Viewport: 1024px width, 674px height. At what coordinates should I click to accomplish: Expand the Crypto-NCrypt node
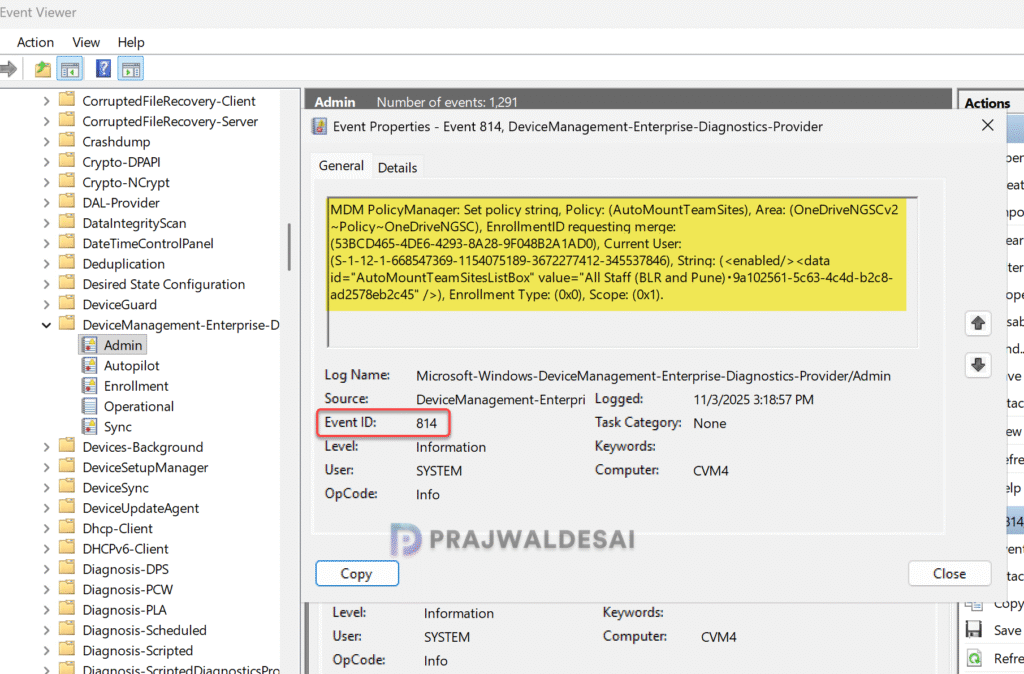click(46, 182)
